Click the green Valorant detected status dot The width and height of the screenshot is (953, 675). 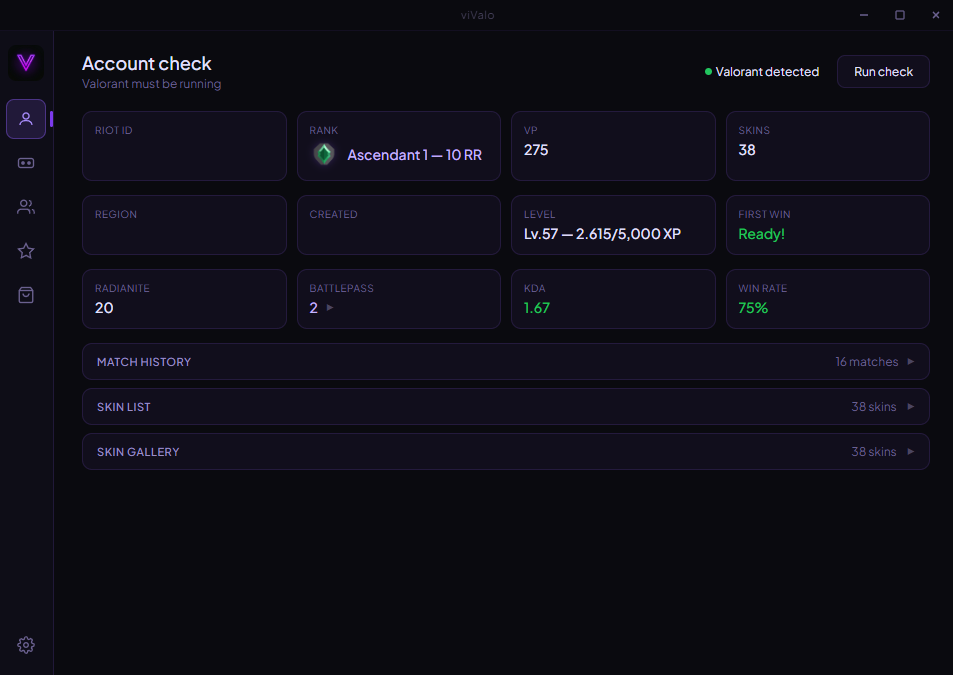(x=708, y=72)
